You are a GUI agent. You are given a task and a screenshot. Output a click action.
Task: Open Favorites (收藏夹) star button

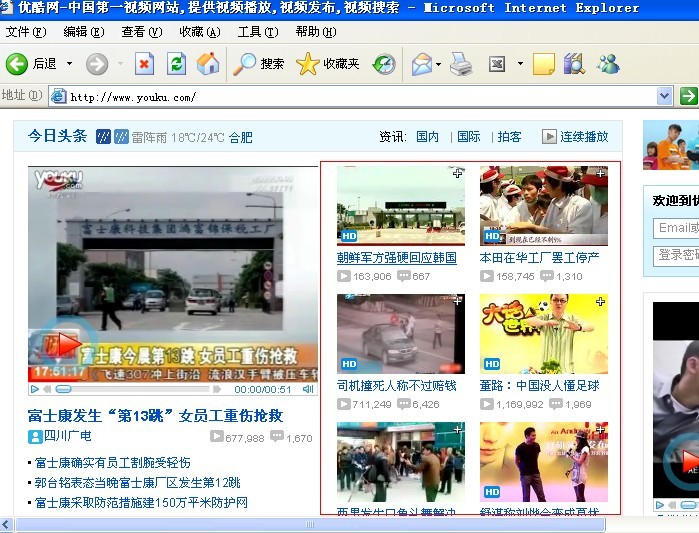click(x=328, y=64)
